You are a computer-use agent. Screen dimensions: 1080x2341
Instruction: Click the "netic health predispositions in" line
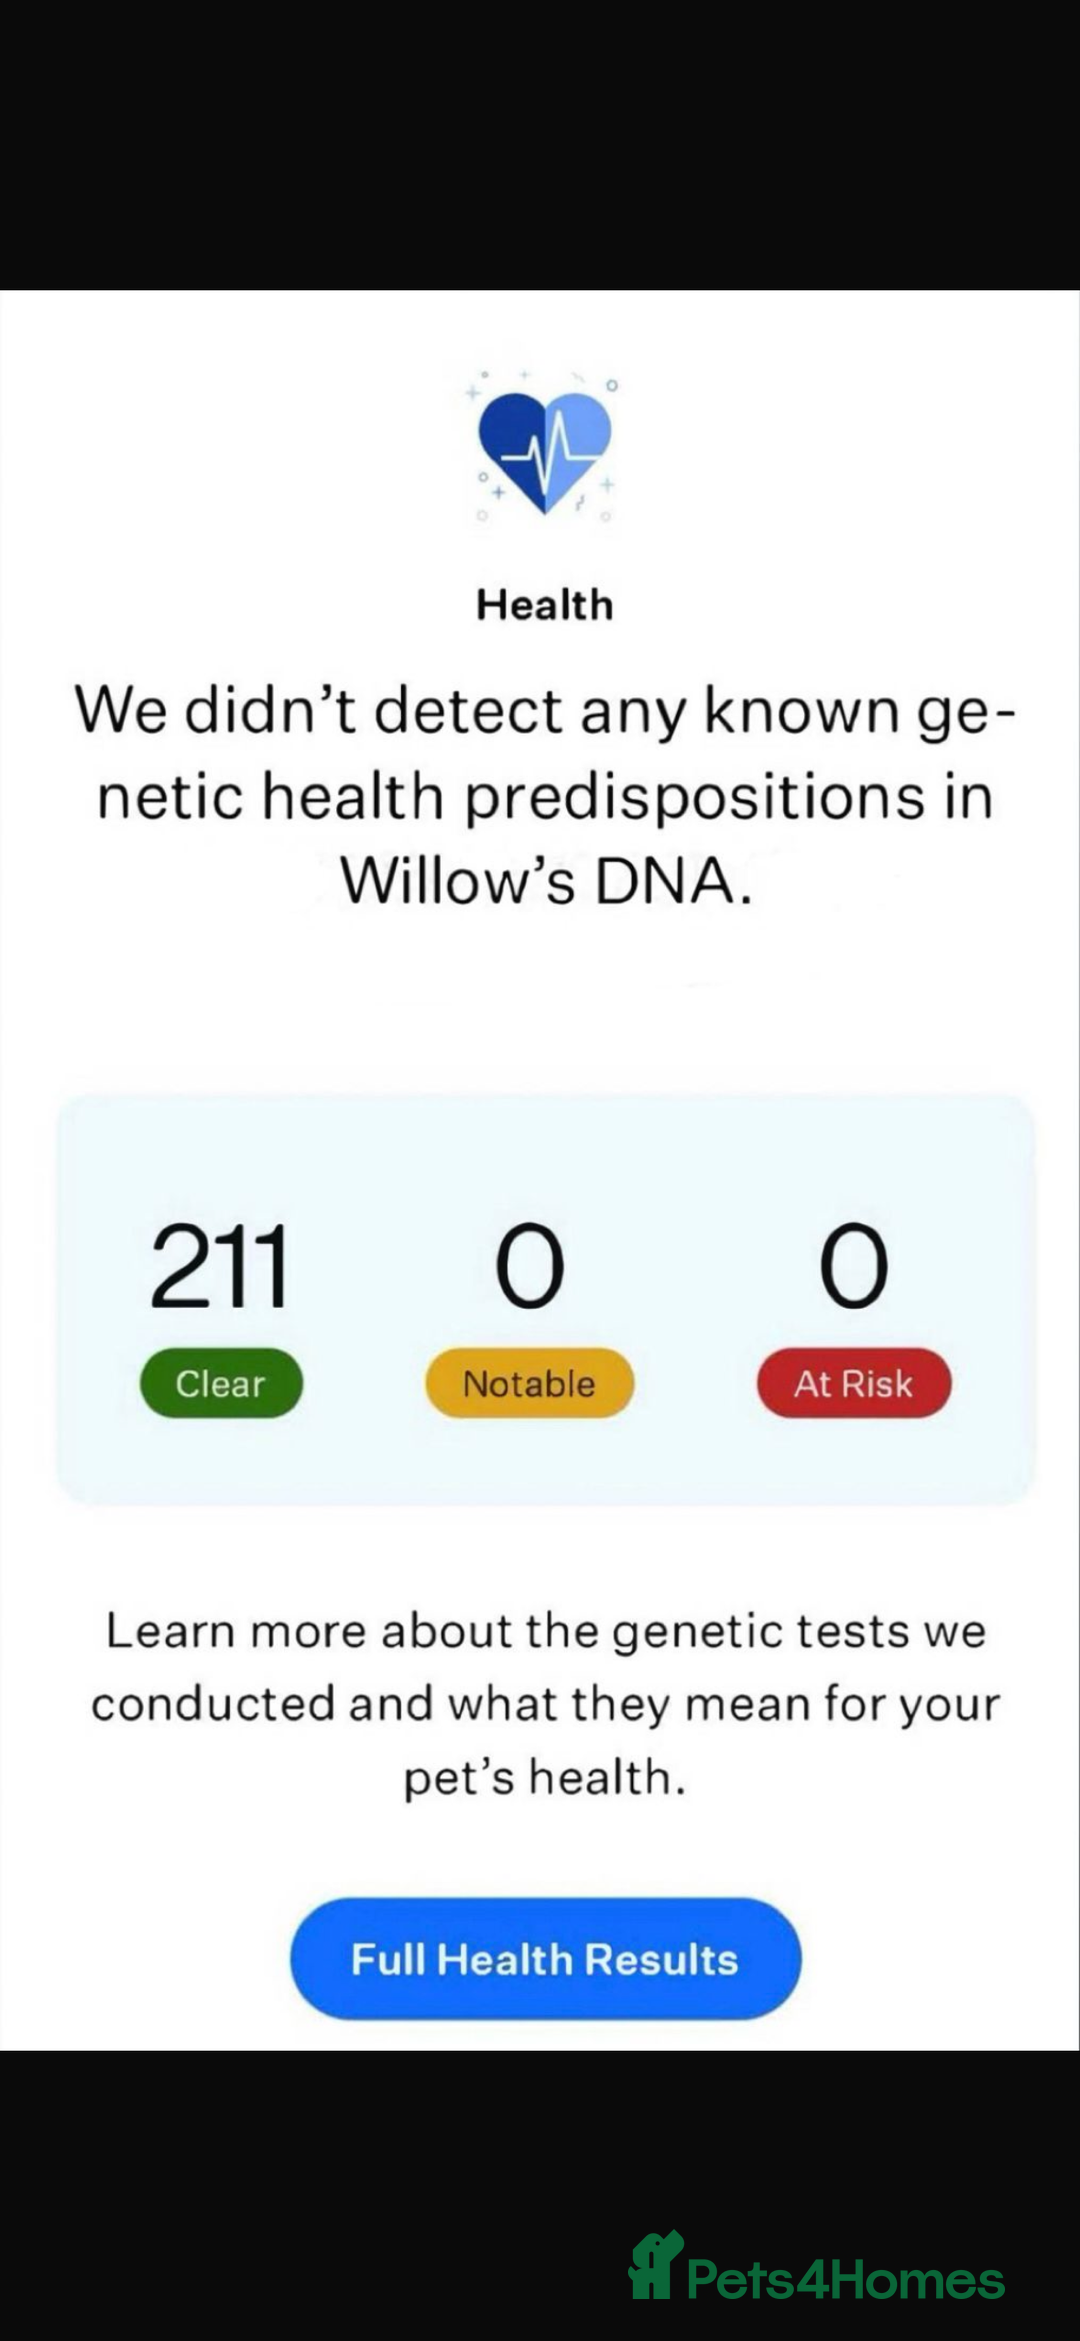coord(545,797)
